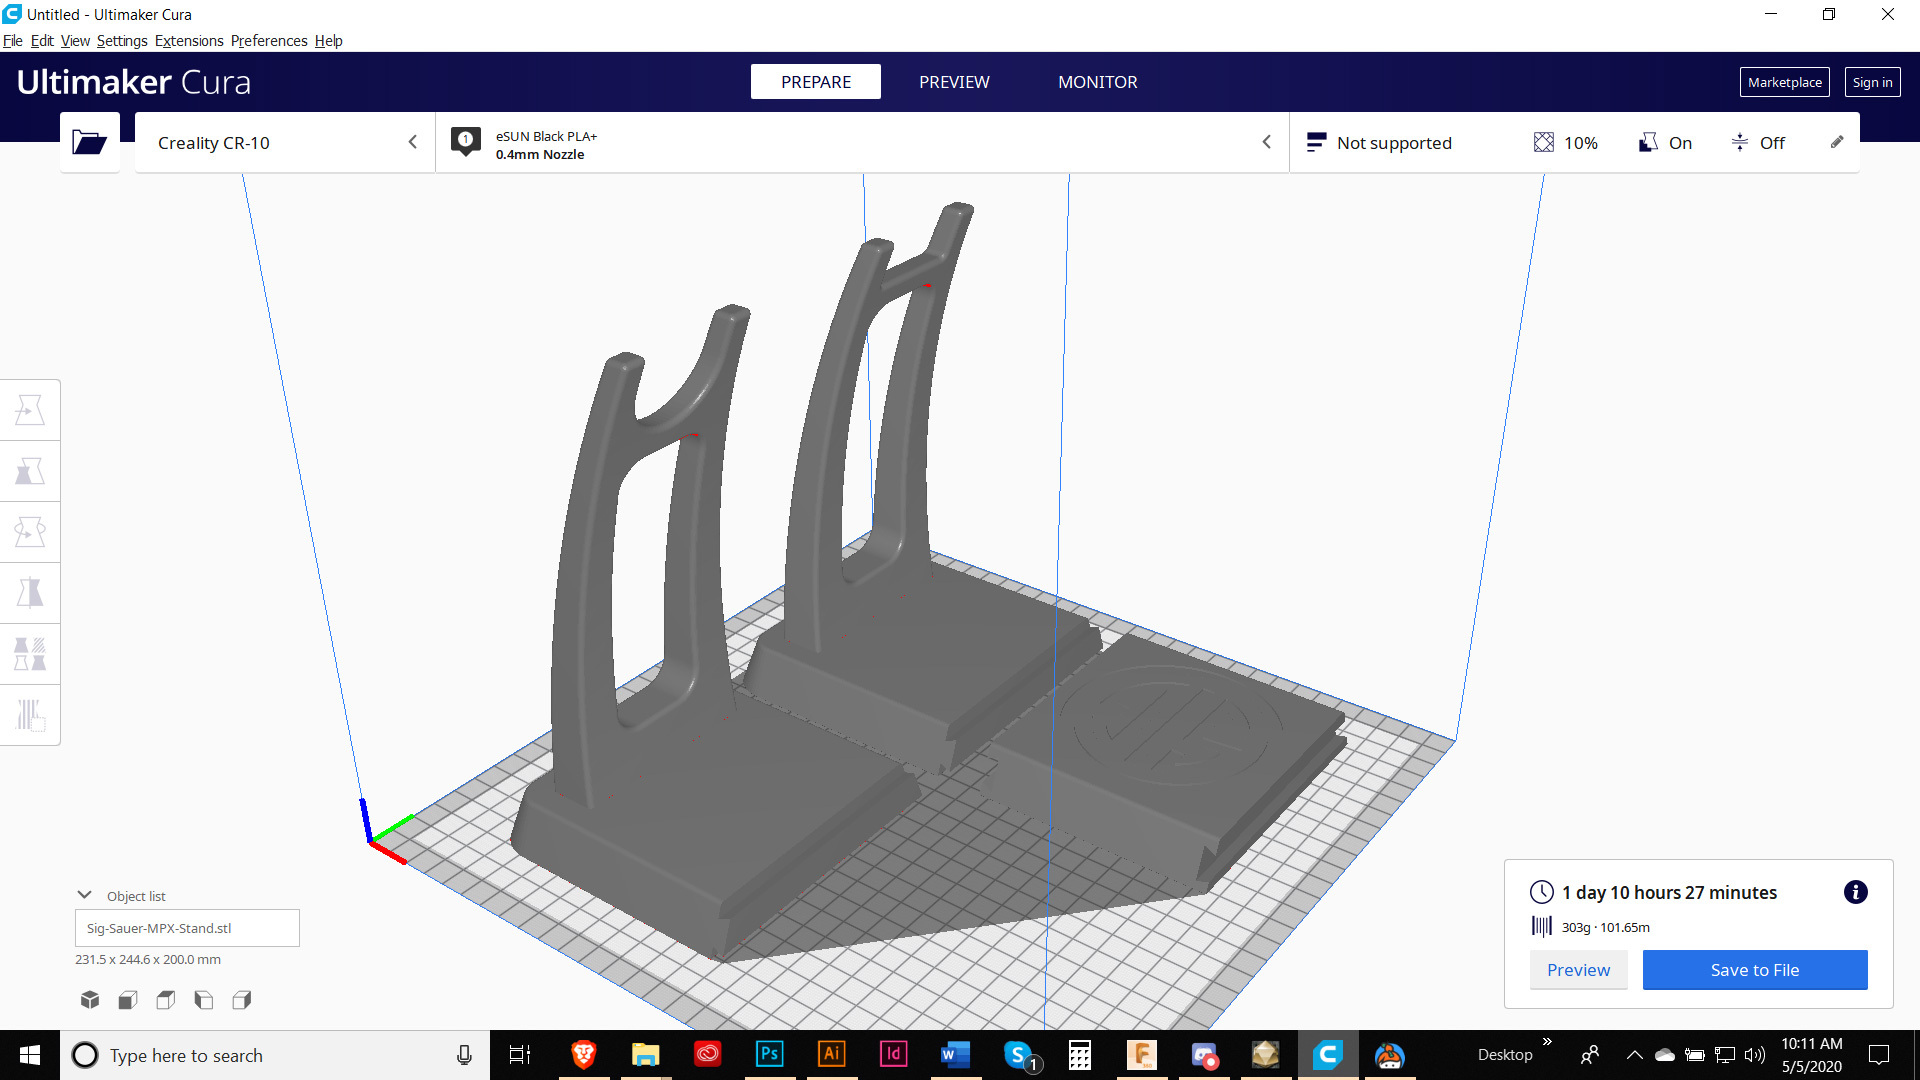Open the Marketplace

tap(1784, 82)
